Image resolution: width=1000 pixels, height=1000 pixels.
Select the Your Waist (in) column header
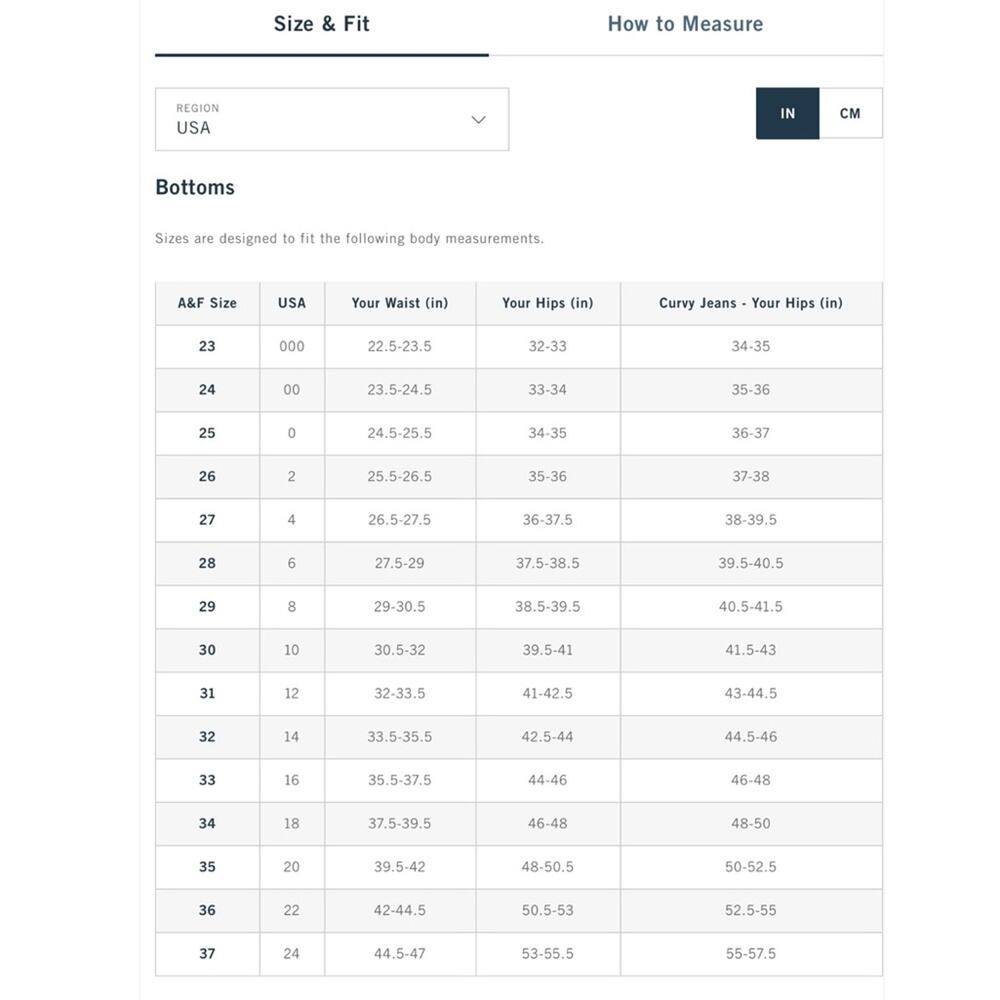(x=400, y=303)
